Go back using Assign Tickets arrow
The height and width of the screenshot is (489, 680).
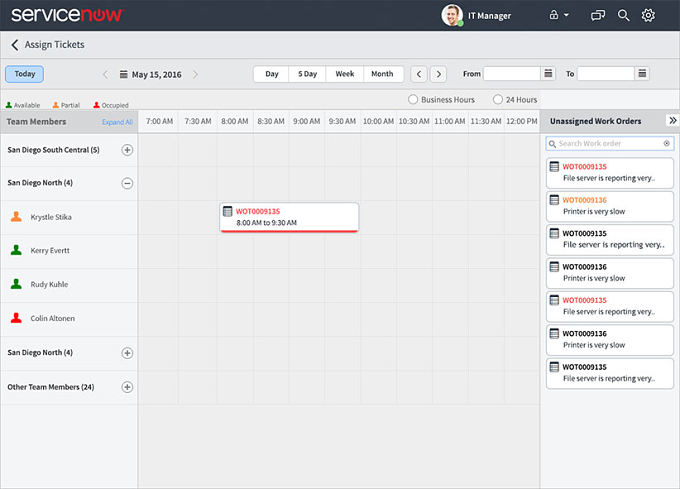[x=15, y=45]
